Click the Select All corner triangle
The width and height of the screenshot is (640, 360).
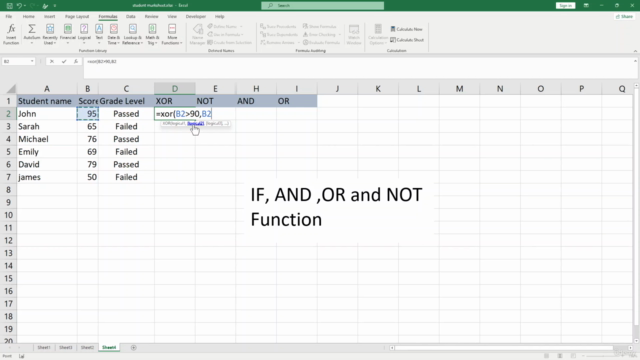tap(11, 89)
